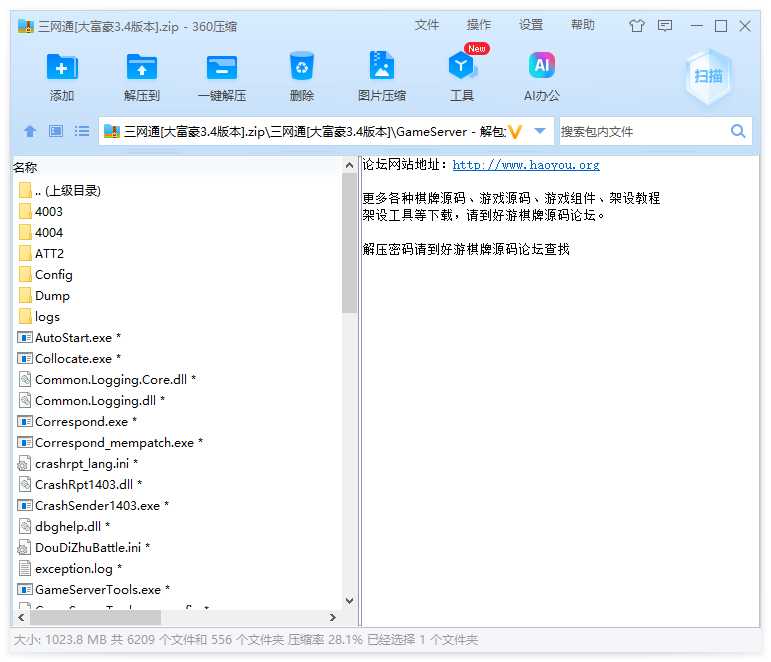Select the Common.Logging.Core.dll file icon
The height and width of the screenshot is (662, 771).
25,379
